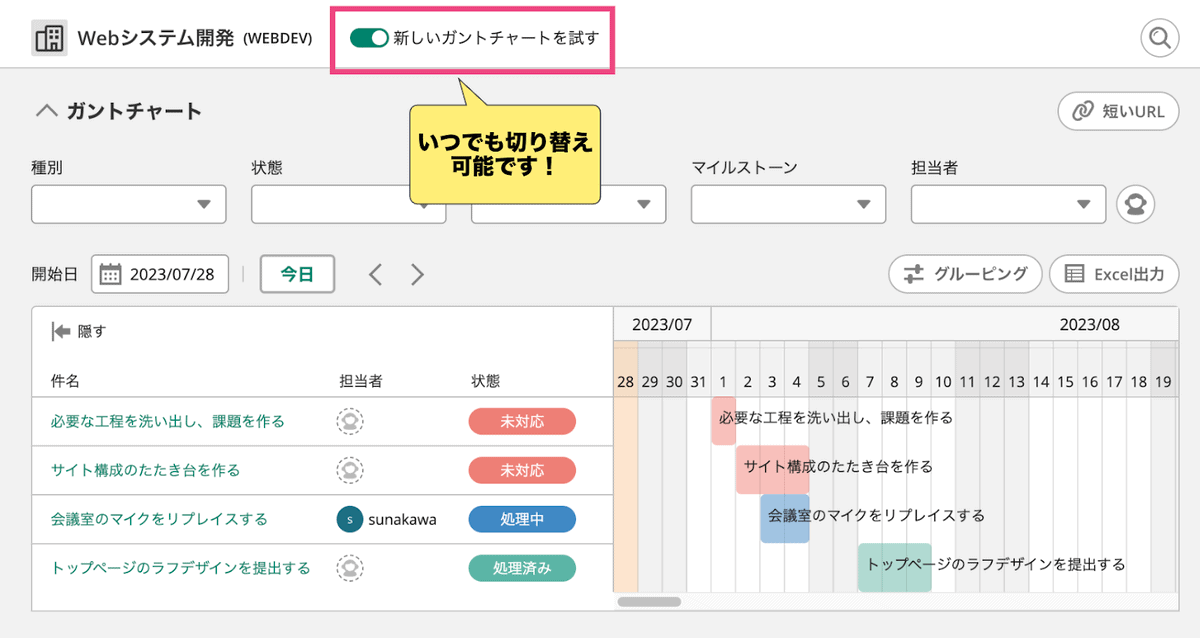Image resolution: width=1200 pixels, height=638 pixels.
Task: Click the green Gantt bar for トップページのラフデザイン
Action: 894,568
